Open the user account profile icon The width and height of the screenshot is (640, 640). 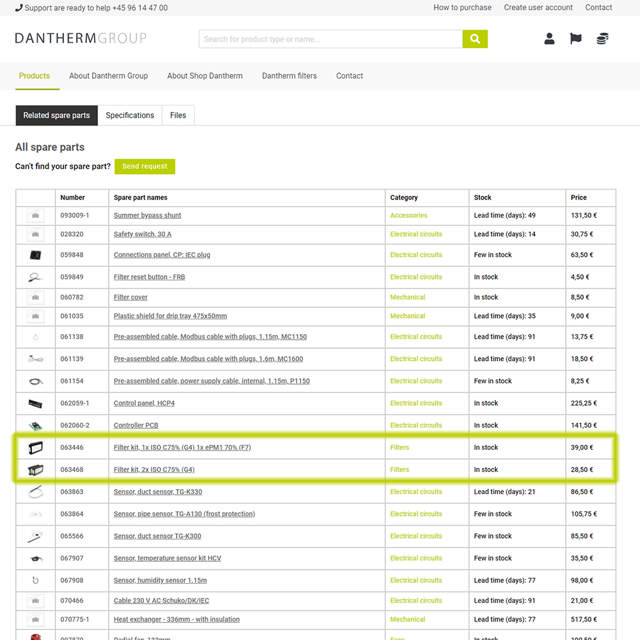click(549, 39)
